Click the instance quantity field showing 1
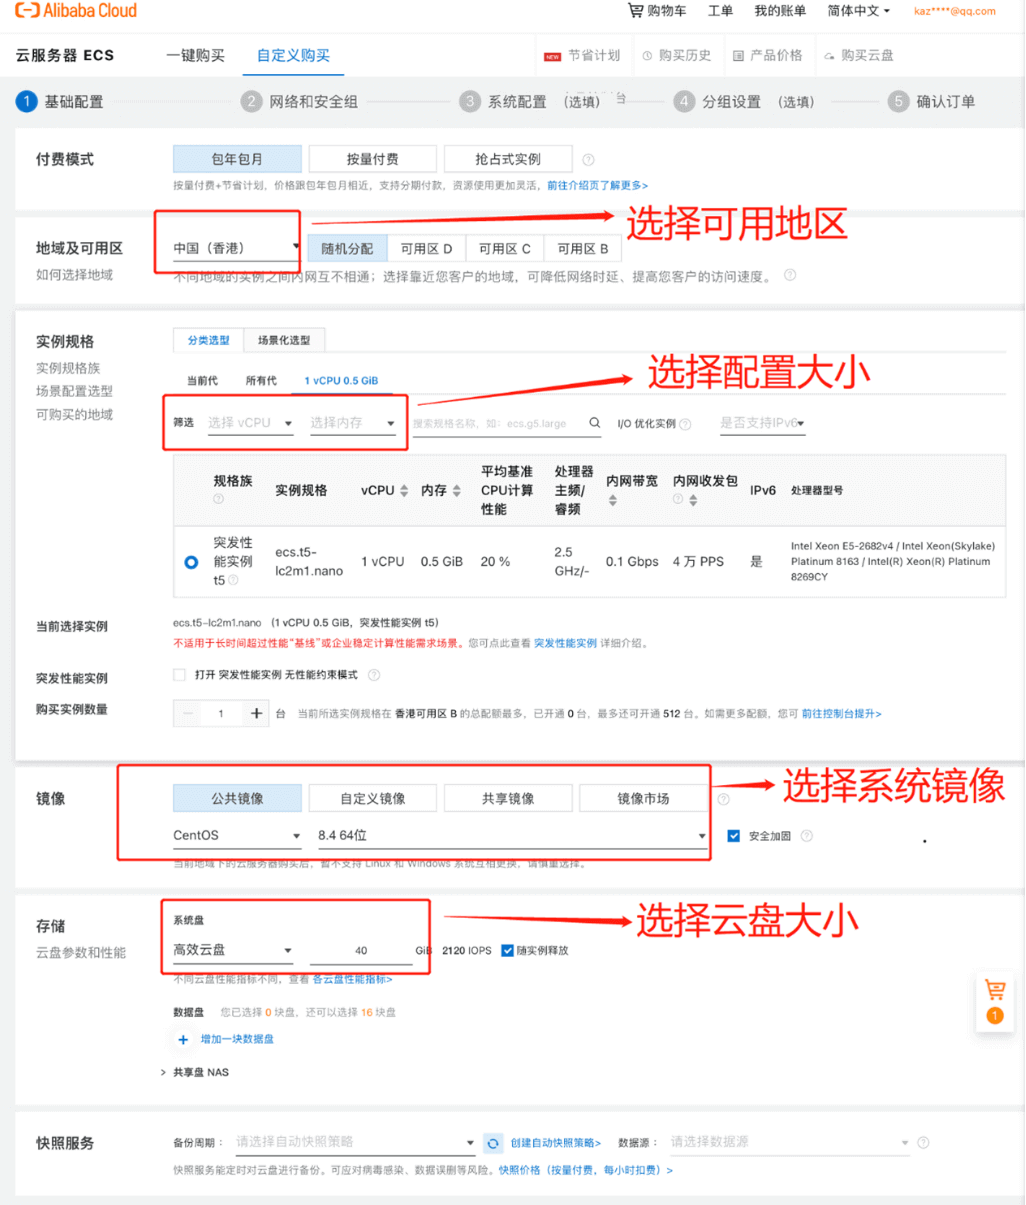1026x1205 pixels. 221,714
